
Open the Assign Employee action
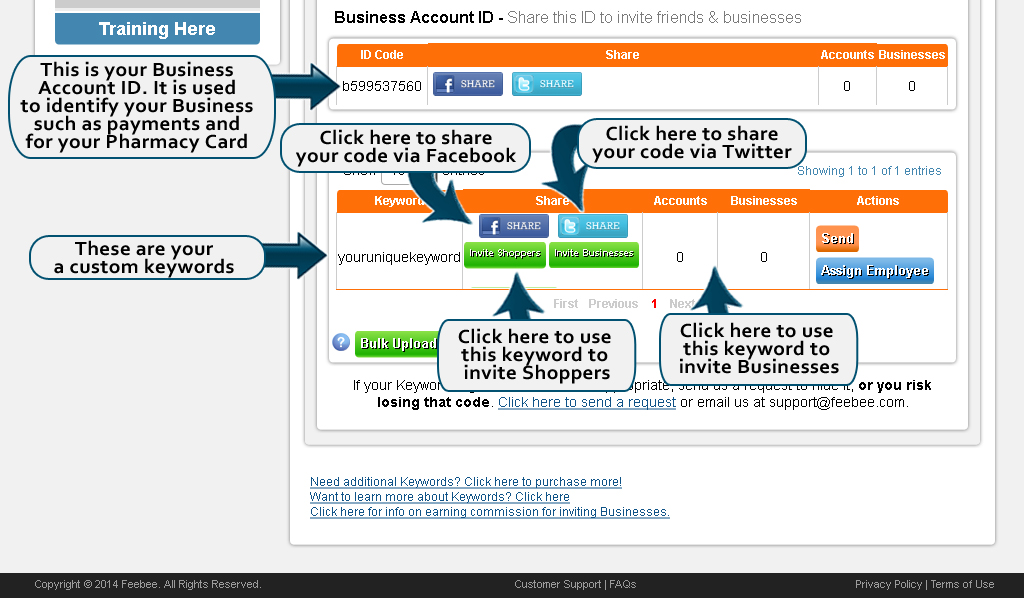[x=874, y=271]
